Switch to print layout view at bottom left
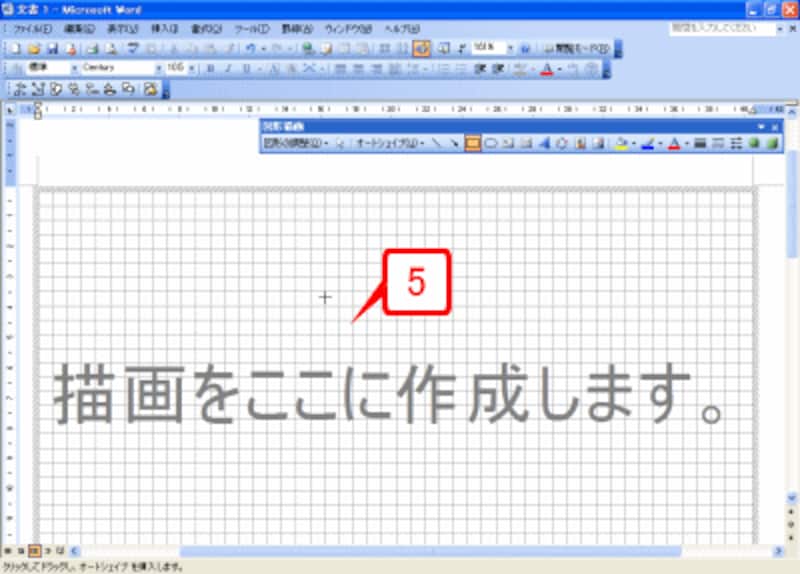 coord(34,551)
